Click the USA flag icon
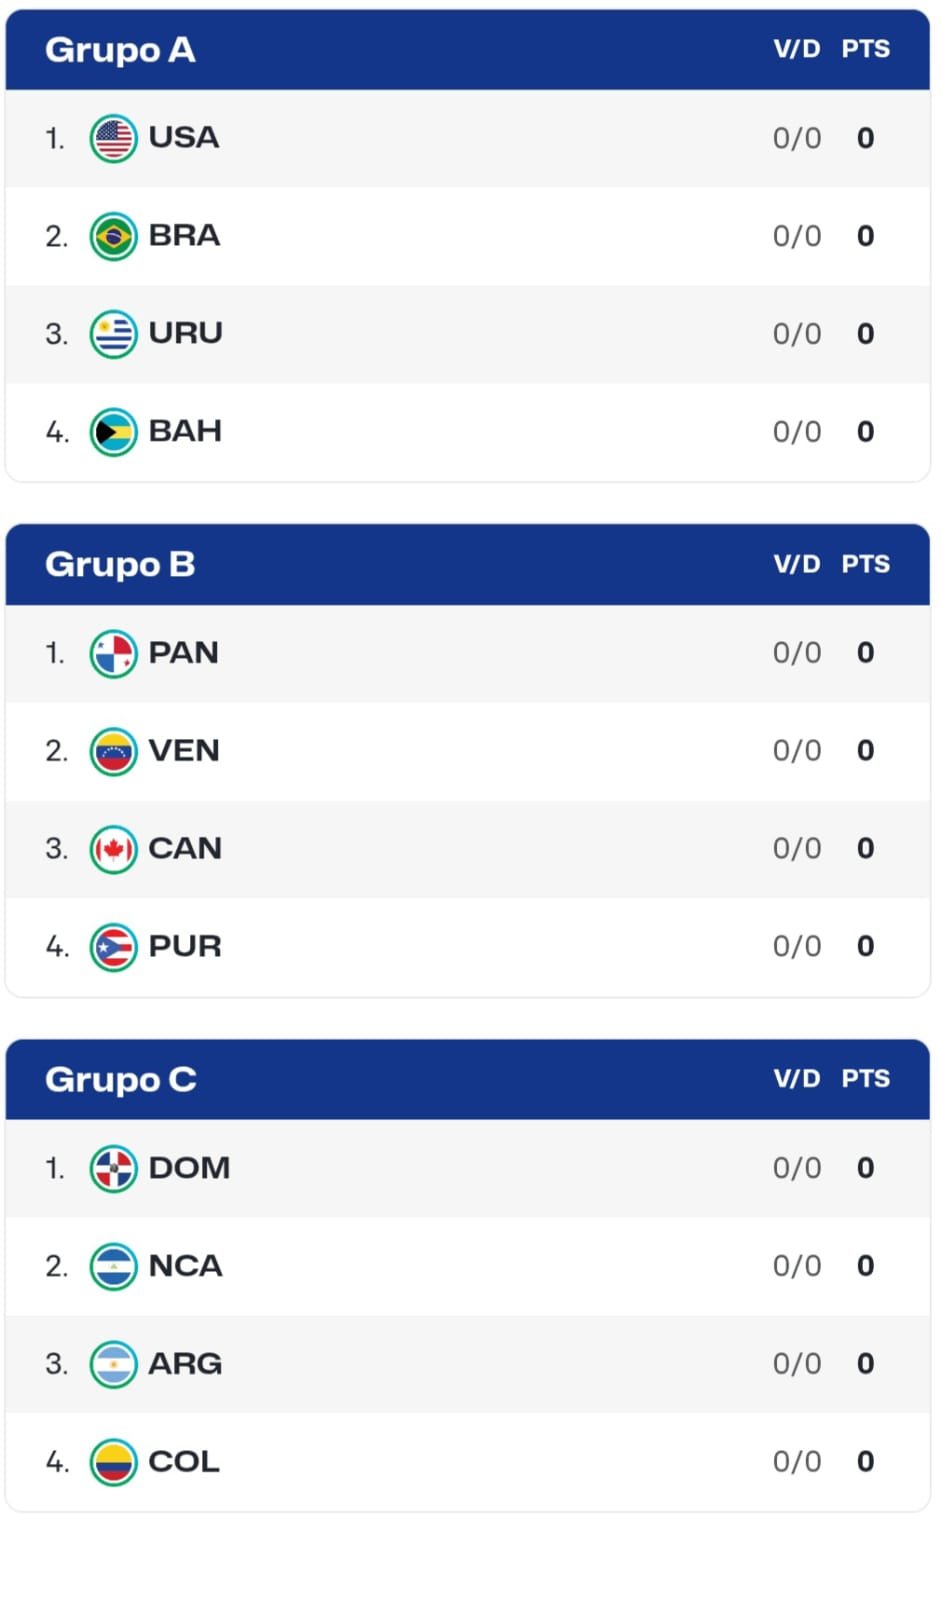 tap(113, 138)
